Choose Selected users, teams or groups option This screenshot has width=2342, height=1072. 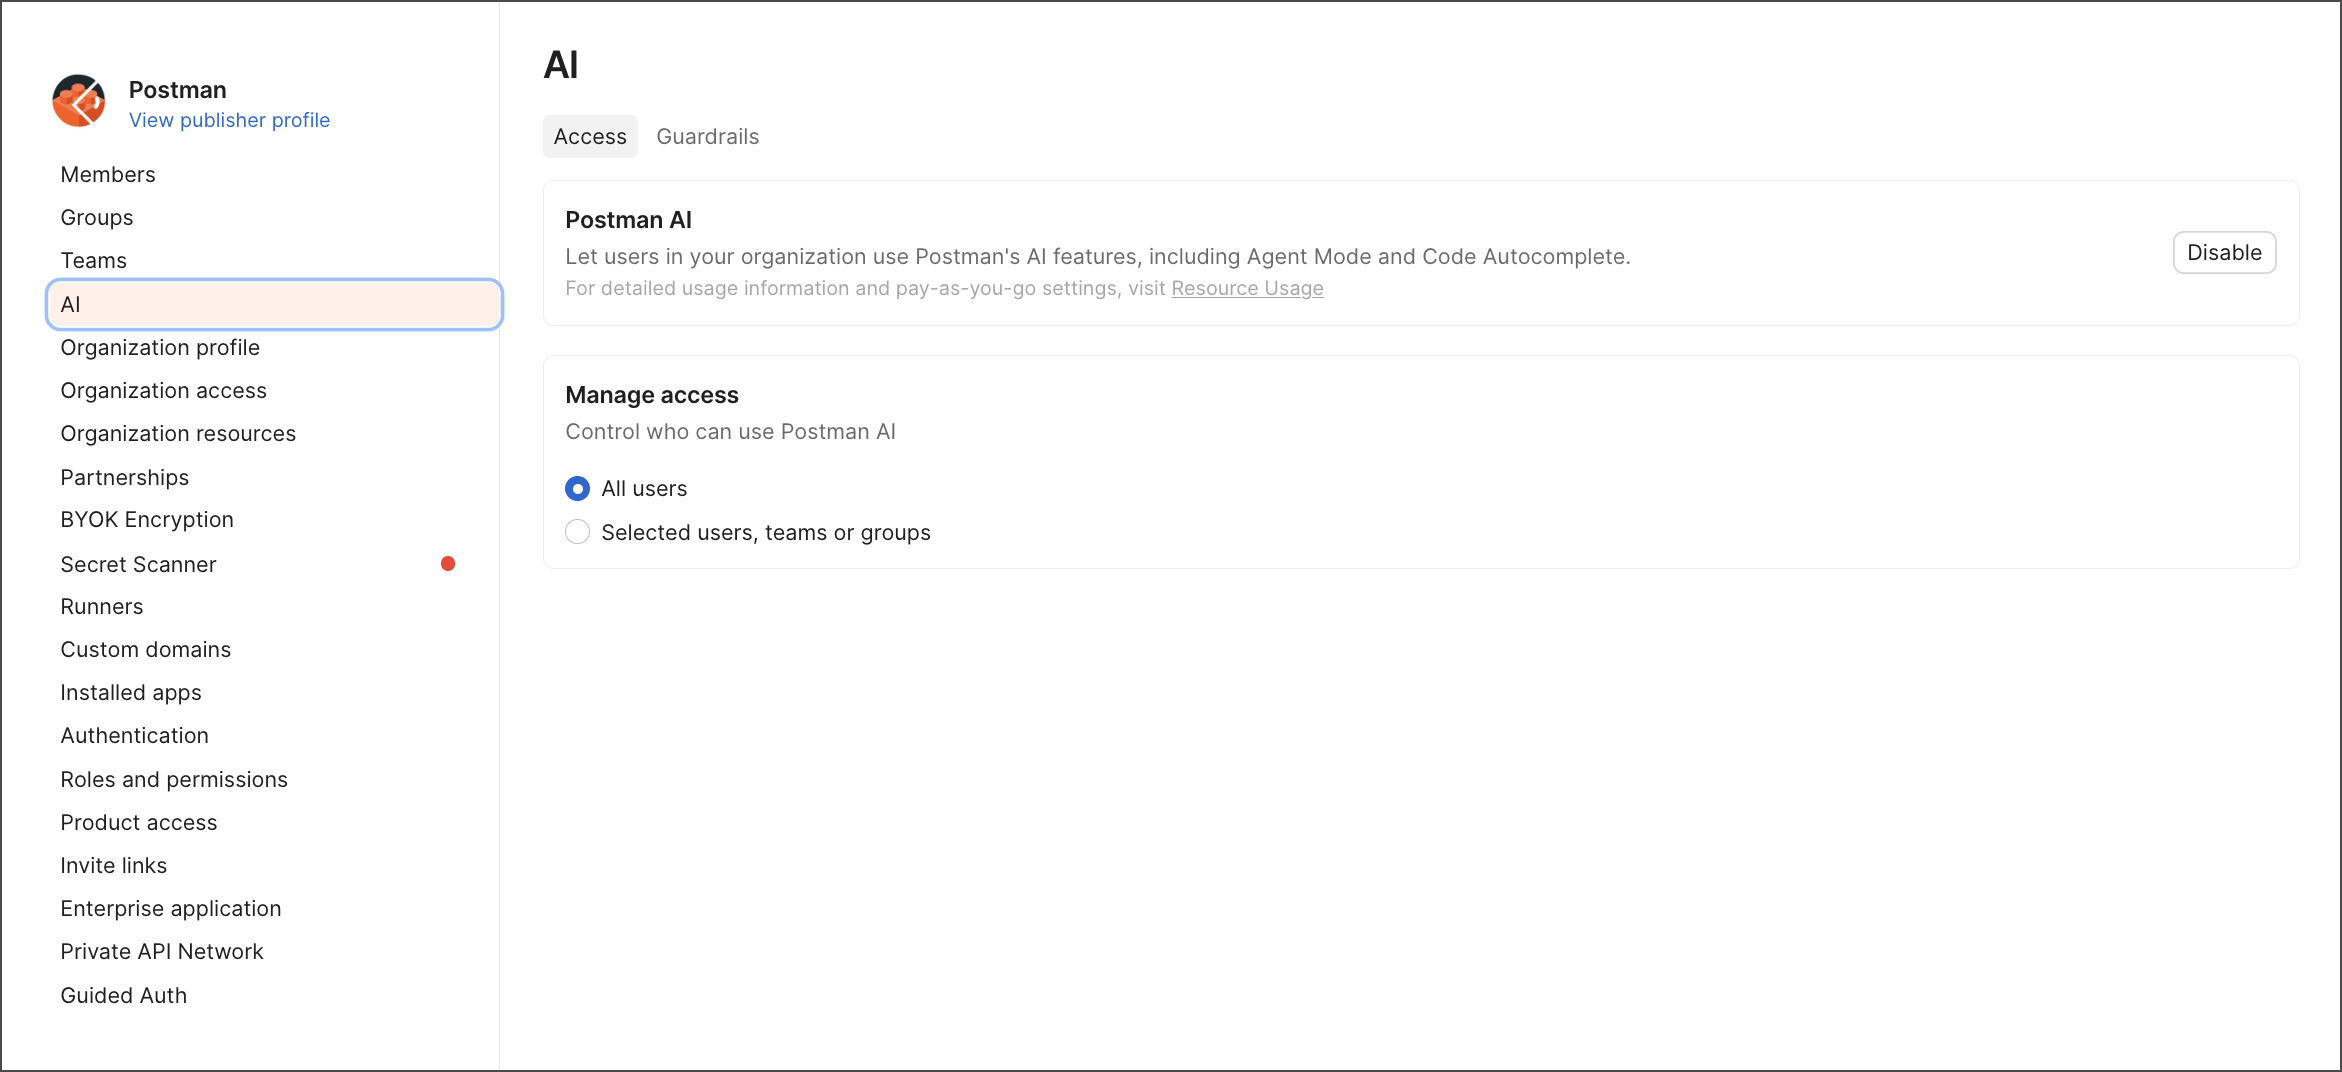(x=577, y=532)
